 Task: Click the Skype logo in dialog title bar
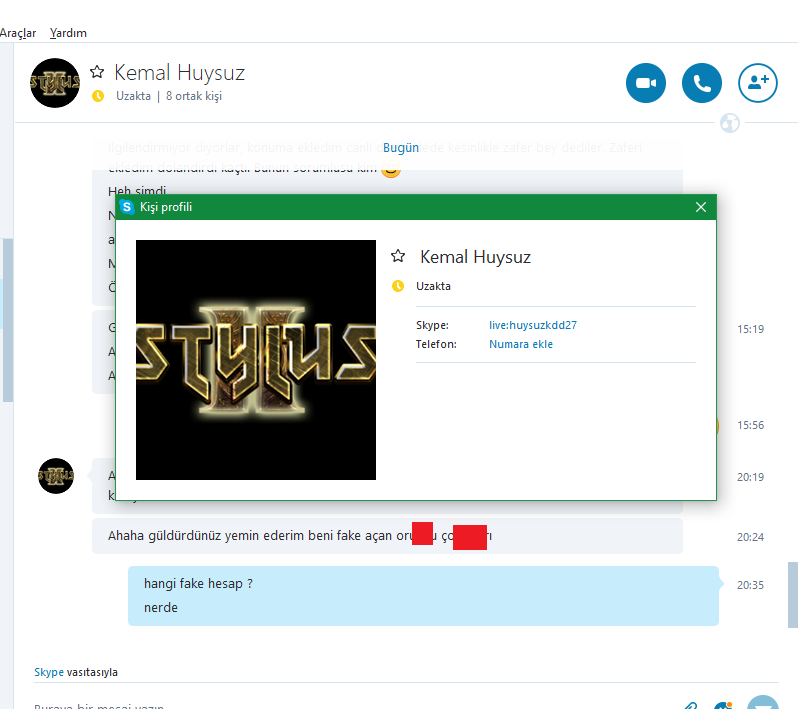(x=127, y=207)
